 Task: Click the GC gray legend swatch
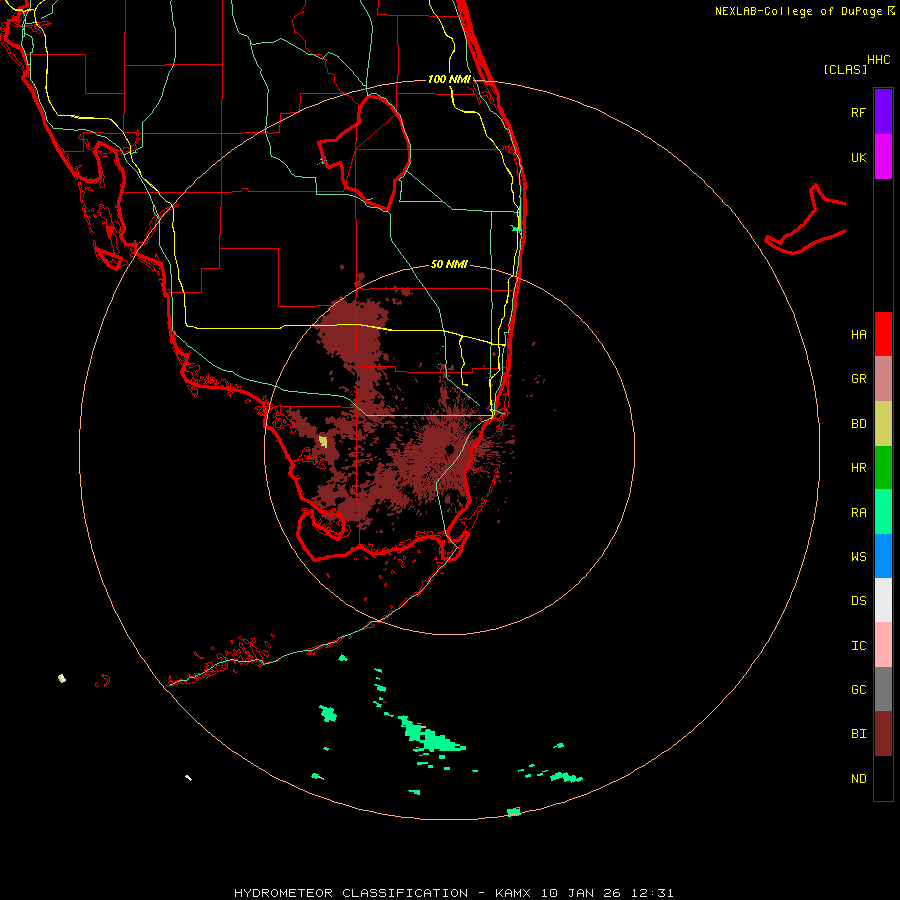(x=883, y=689)
